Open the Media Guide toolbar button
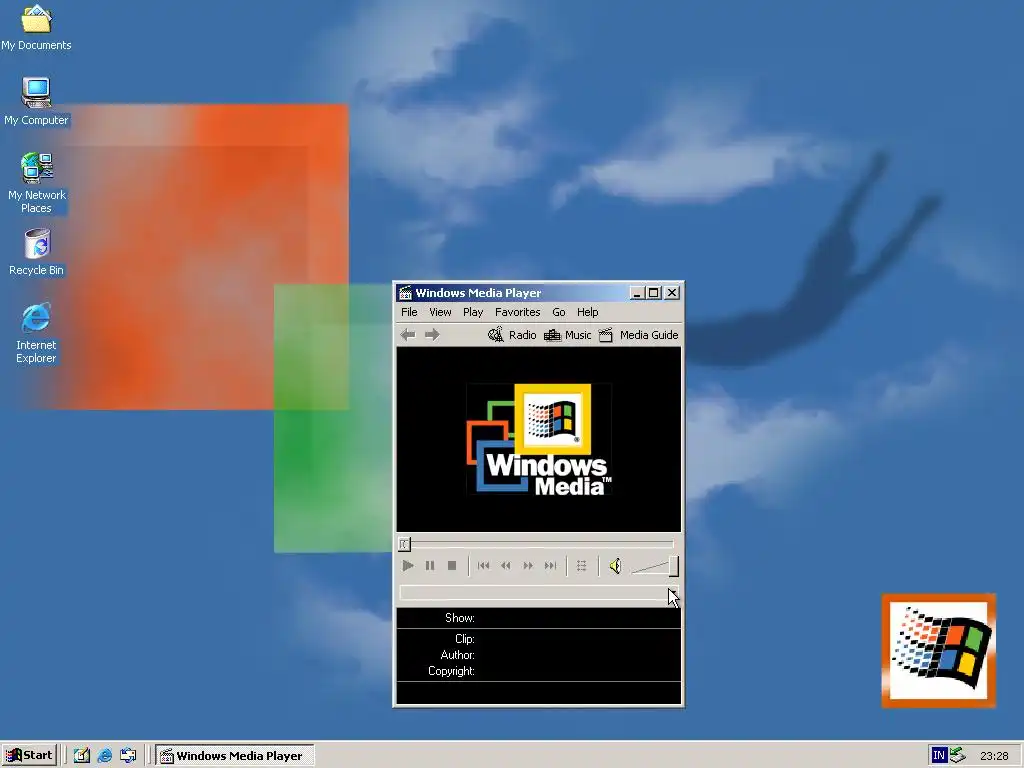This screenshot has width=1024, height=768. tap(639, 335)
